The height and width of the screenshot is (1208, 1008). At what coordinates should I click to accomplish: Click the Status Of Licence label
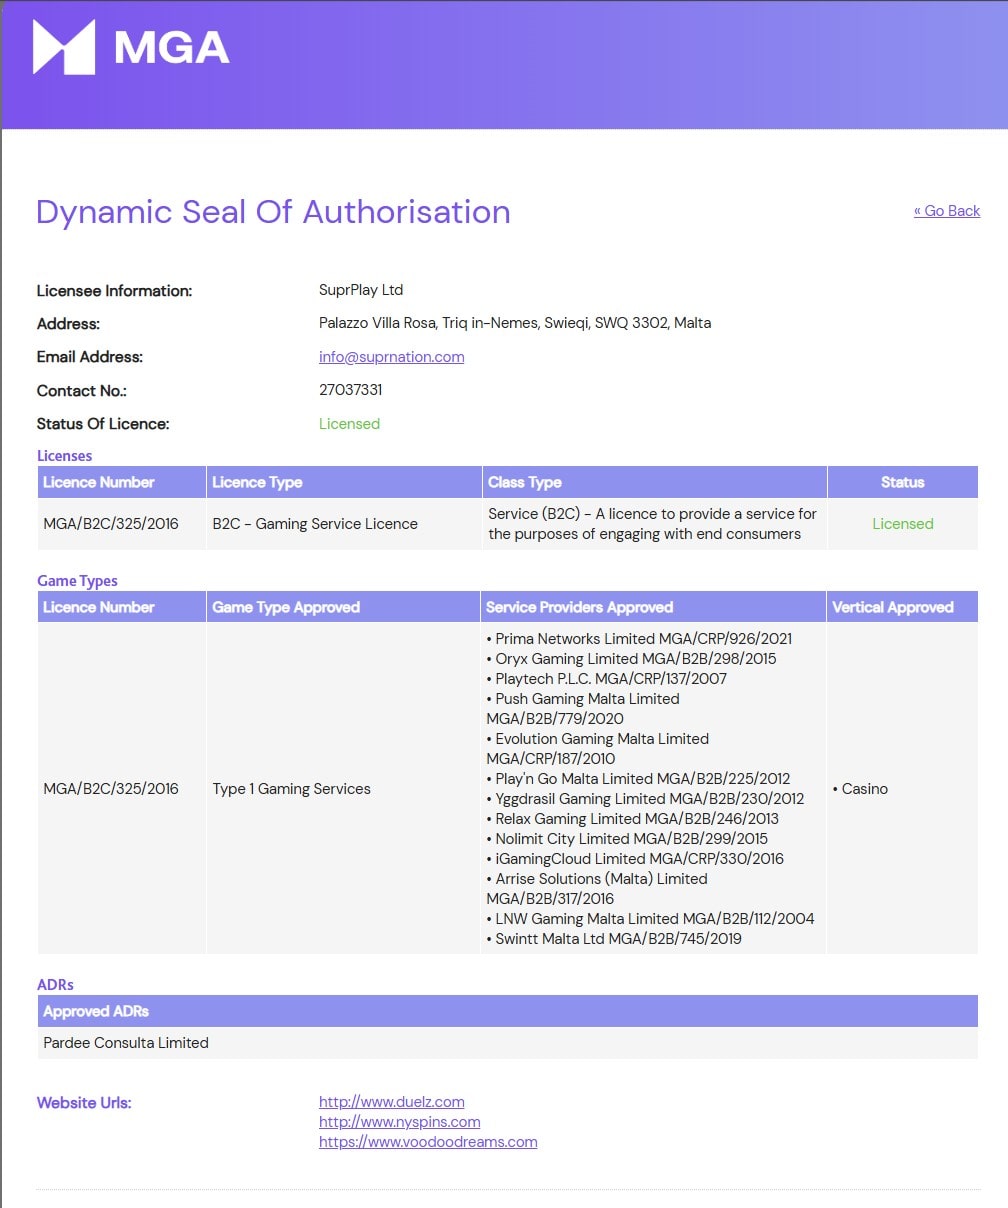103,423
